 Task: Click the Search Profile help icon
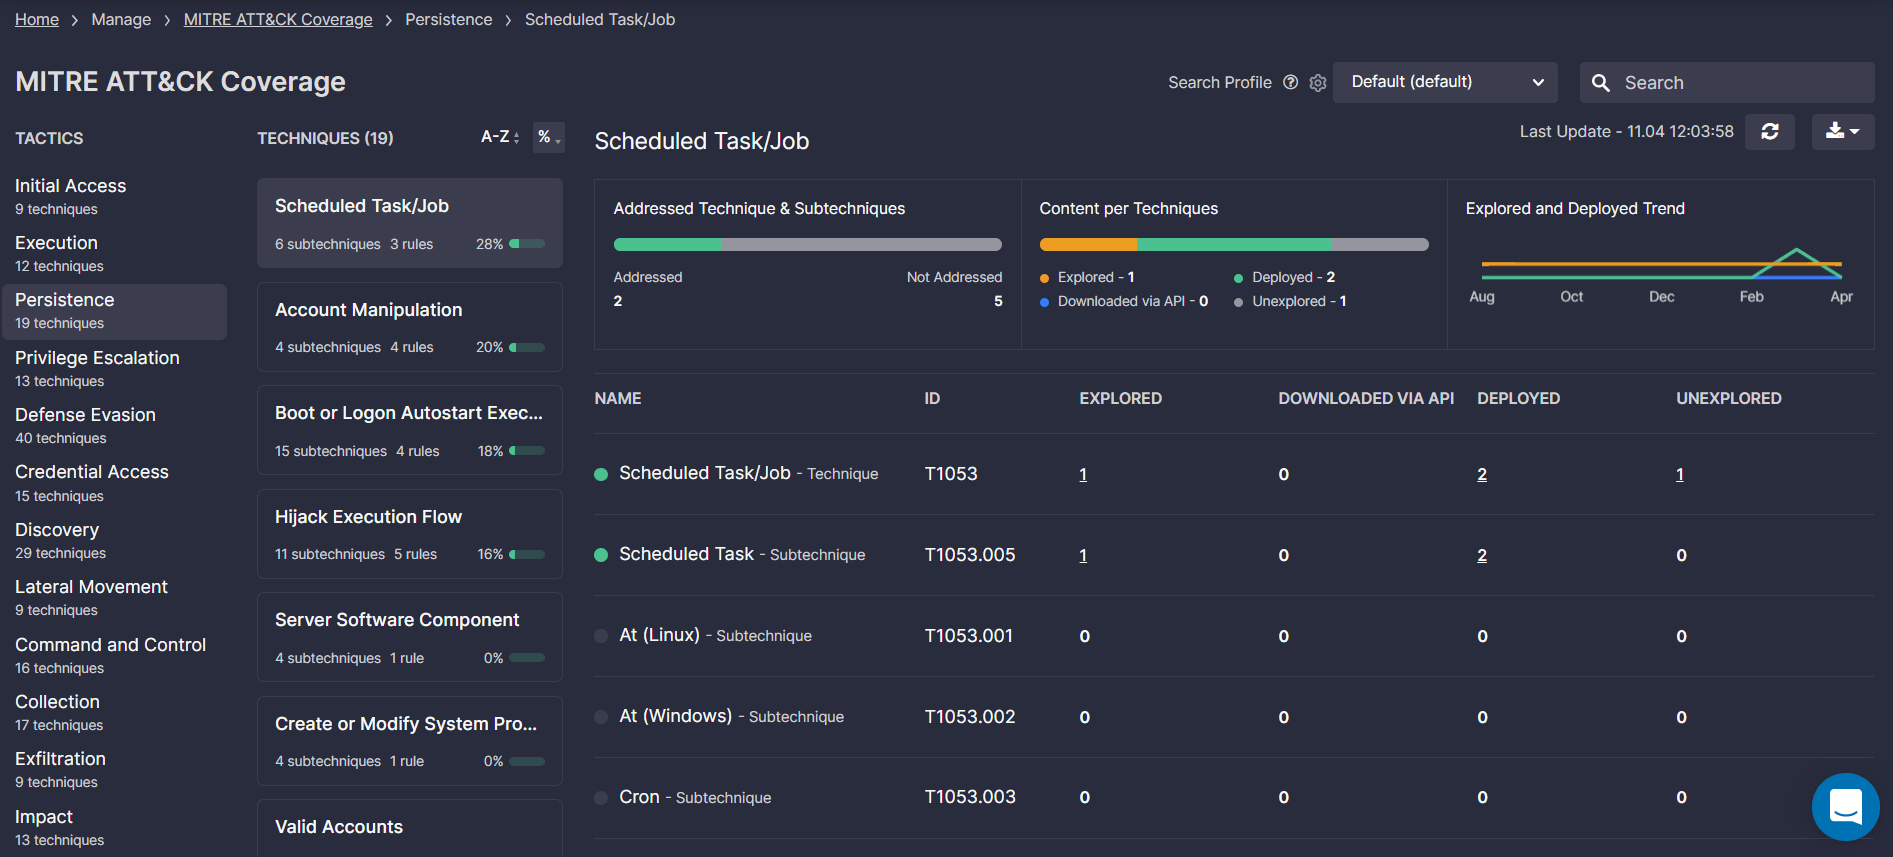(1290, 82)
